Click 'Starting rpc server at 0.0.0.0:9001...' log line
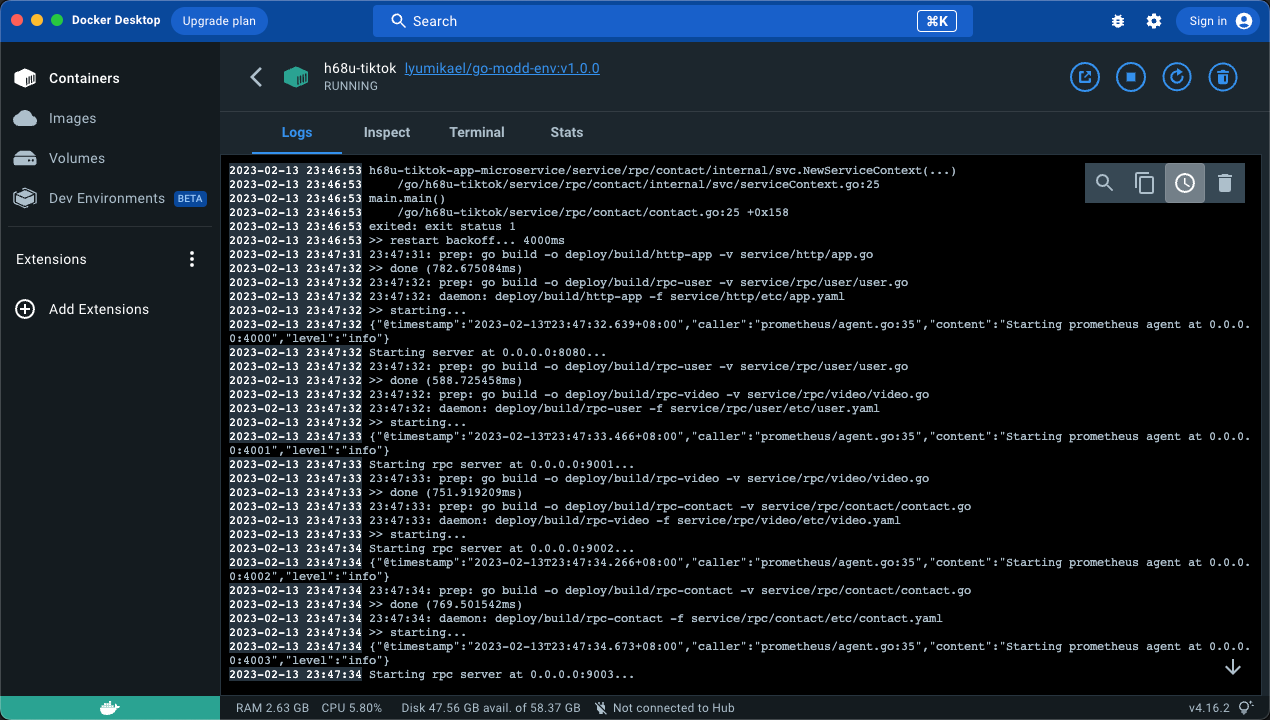Viewport: 1270px width, 720px height. click(x=502, y=465)
